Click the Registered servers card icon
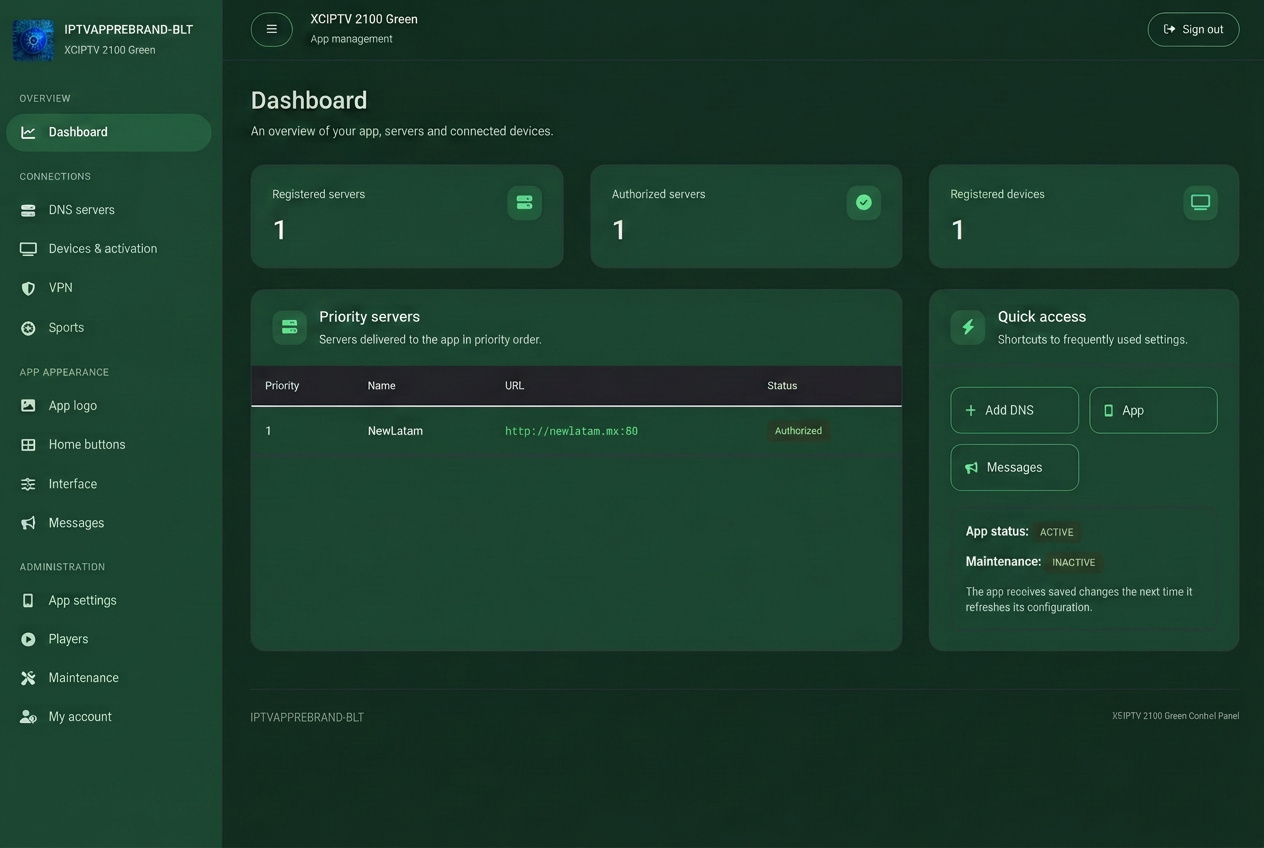This screenshot has width=1264, height=848. click(525, 203)
